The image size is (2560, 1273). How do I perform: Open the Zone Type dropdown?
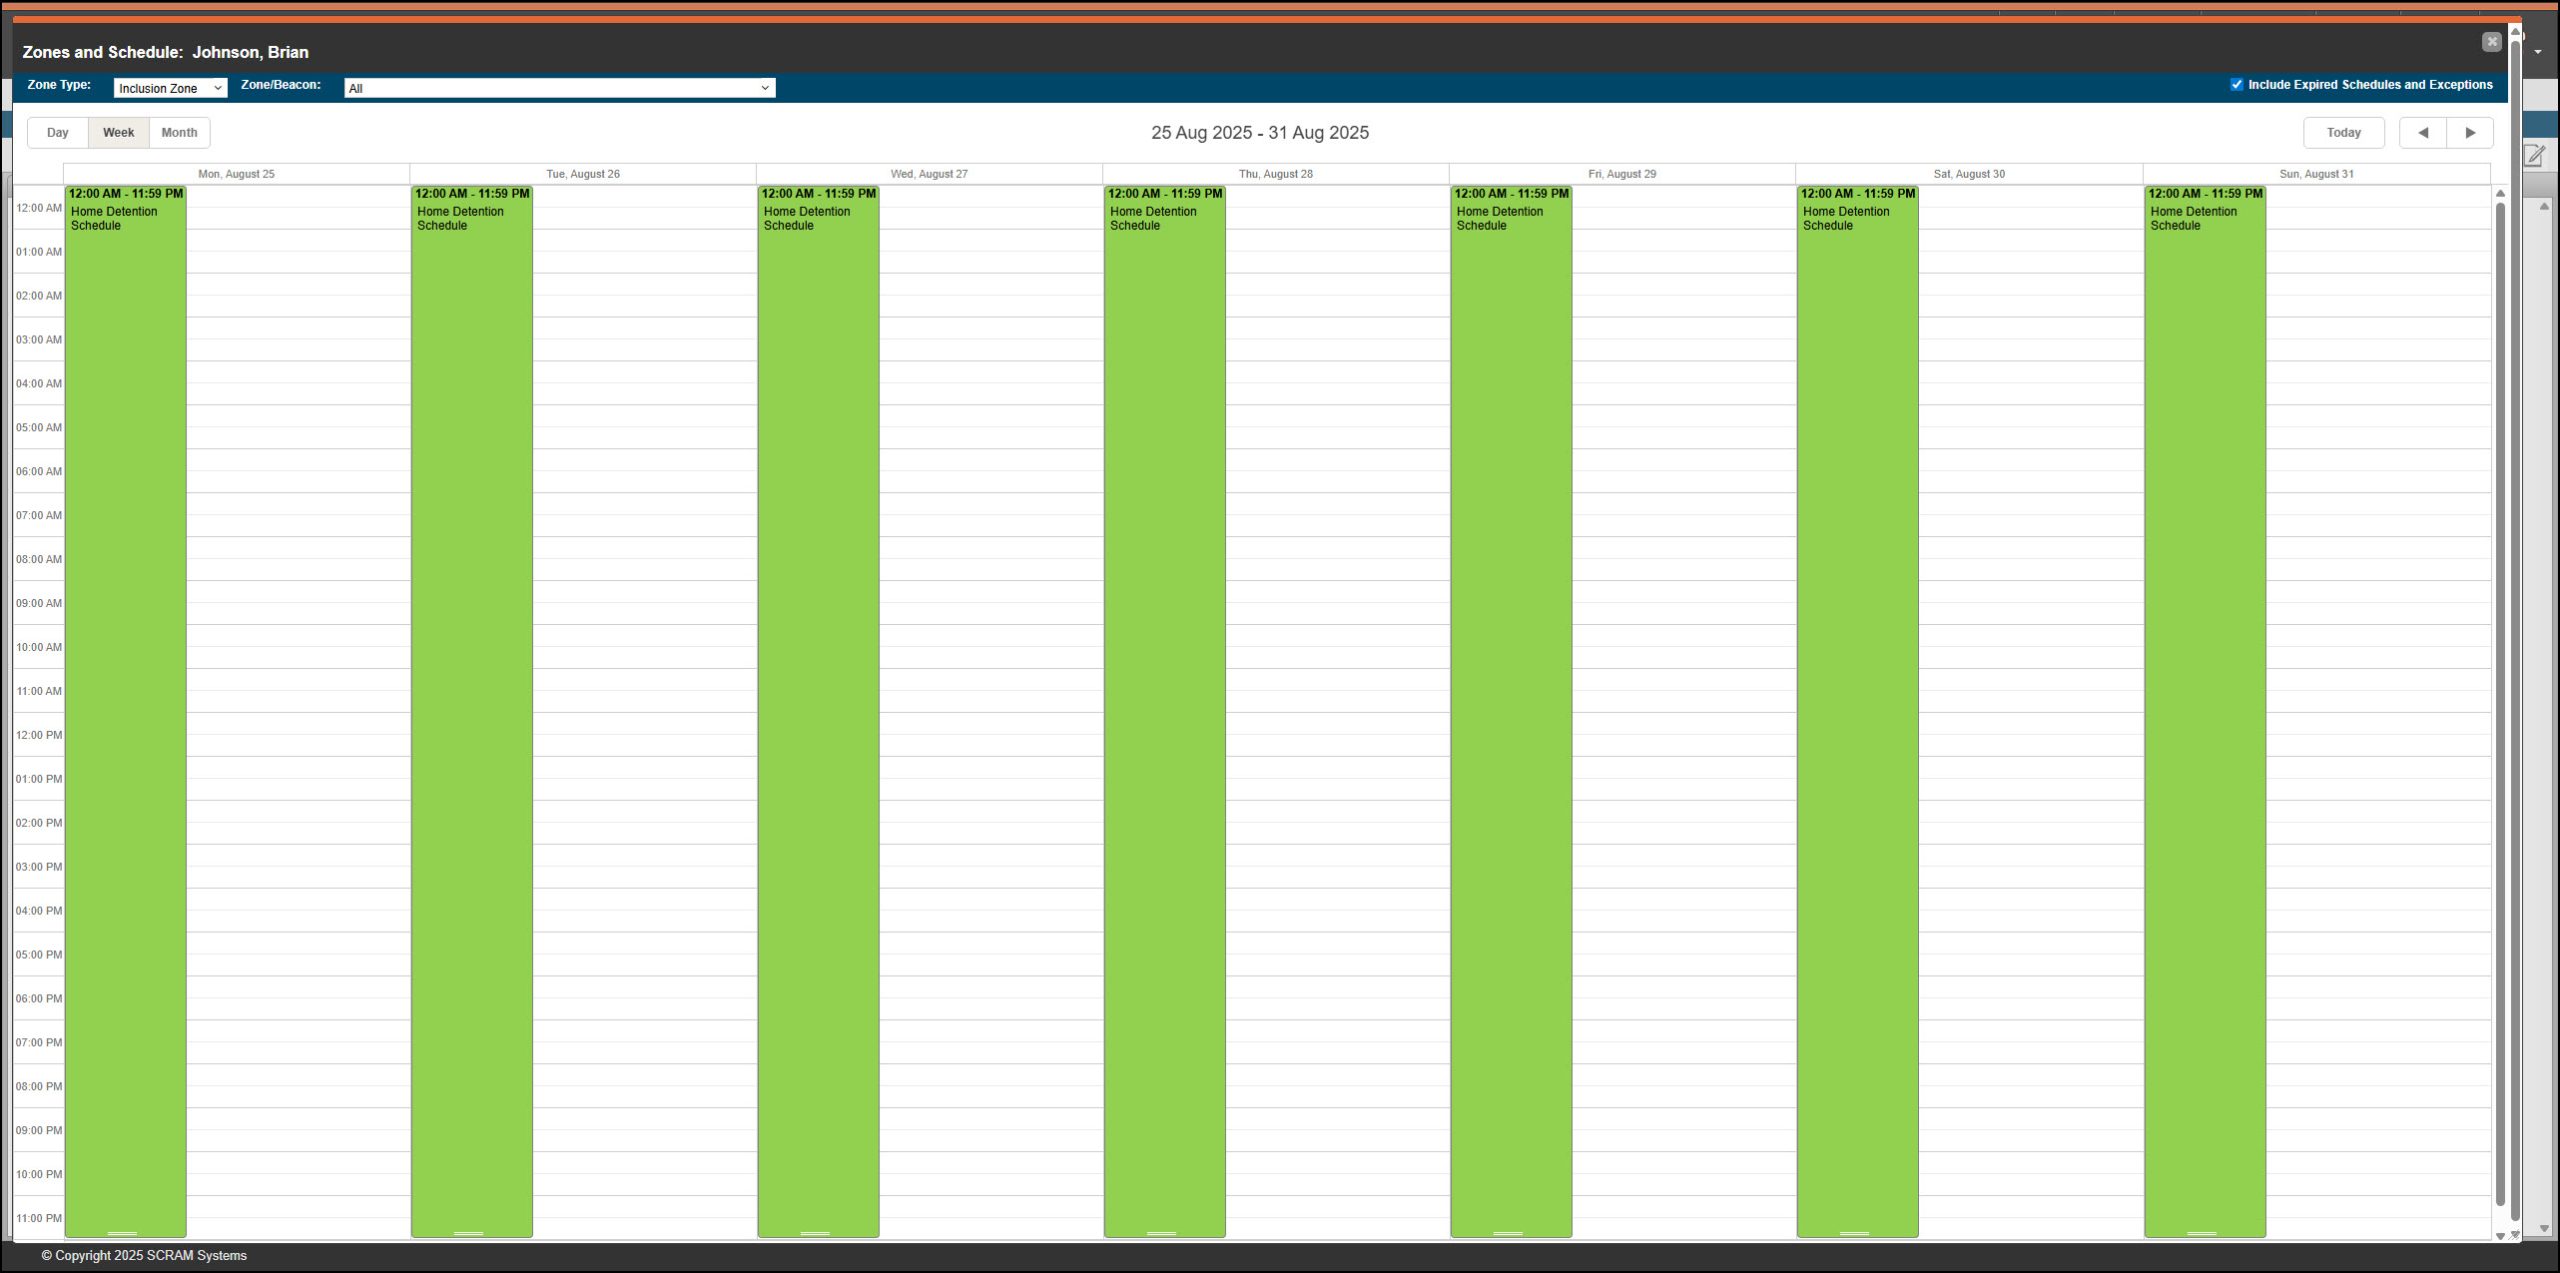170,88
